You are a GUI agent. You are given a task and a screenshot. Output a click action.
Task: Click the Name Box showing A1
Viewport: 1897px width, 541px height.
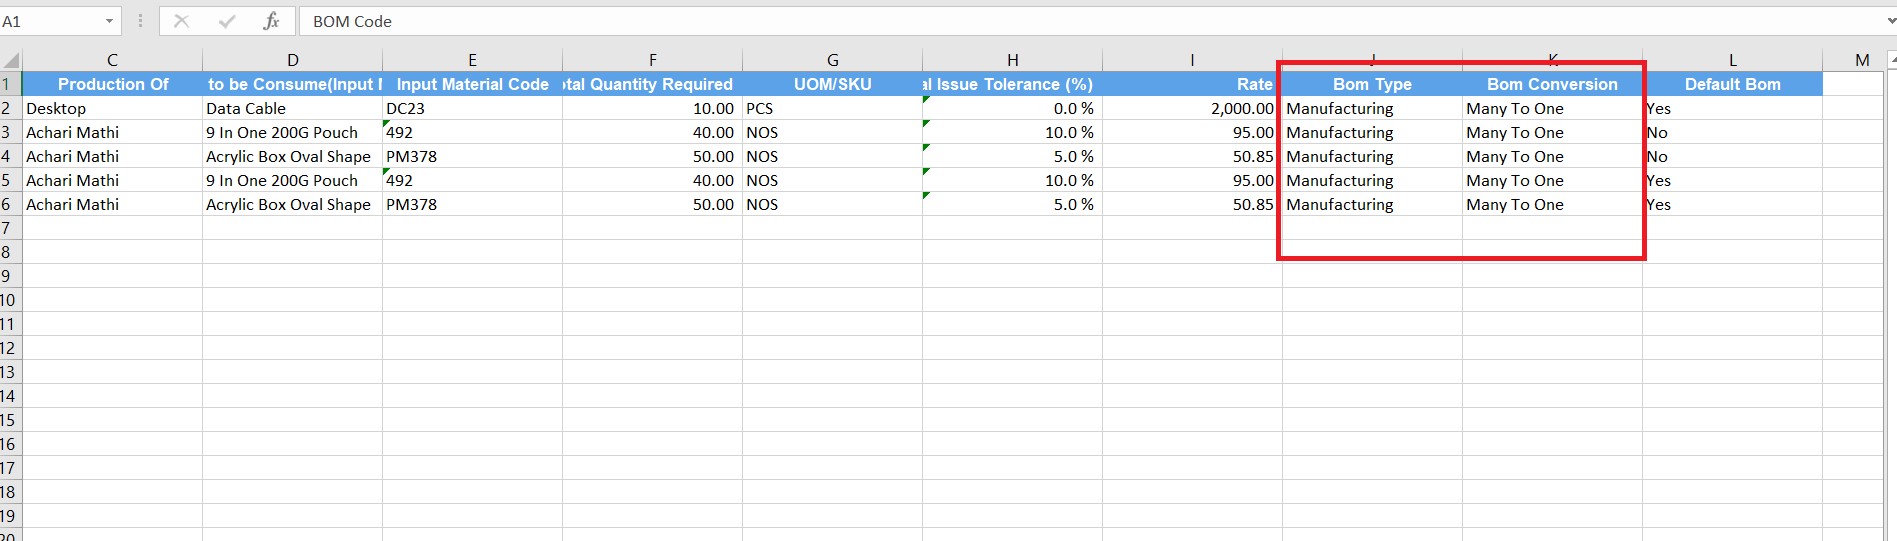coord(50,21)
